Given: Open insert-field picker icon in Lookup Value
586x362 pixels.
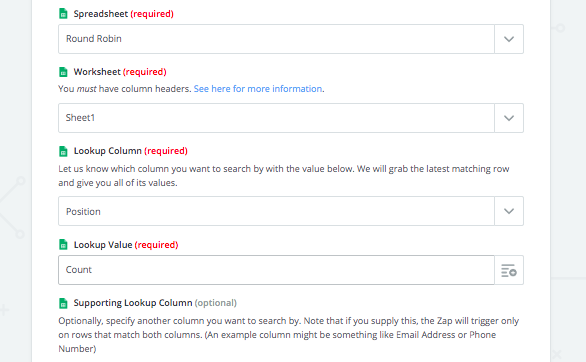Looking at the screenshot, I should point(509,270).
